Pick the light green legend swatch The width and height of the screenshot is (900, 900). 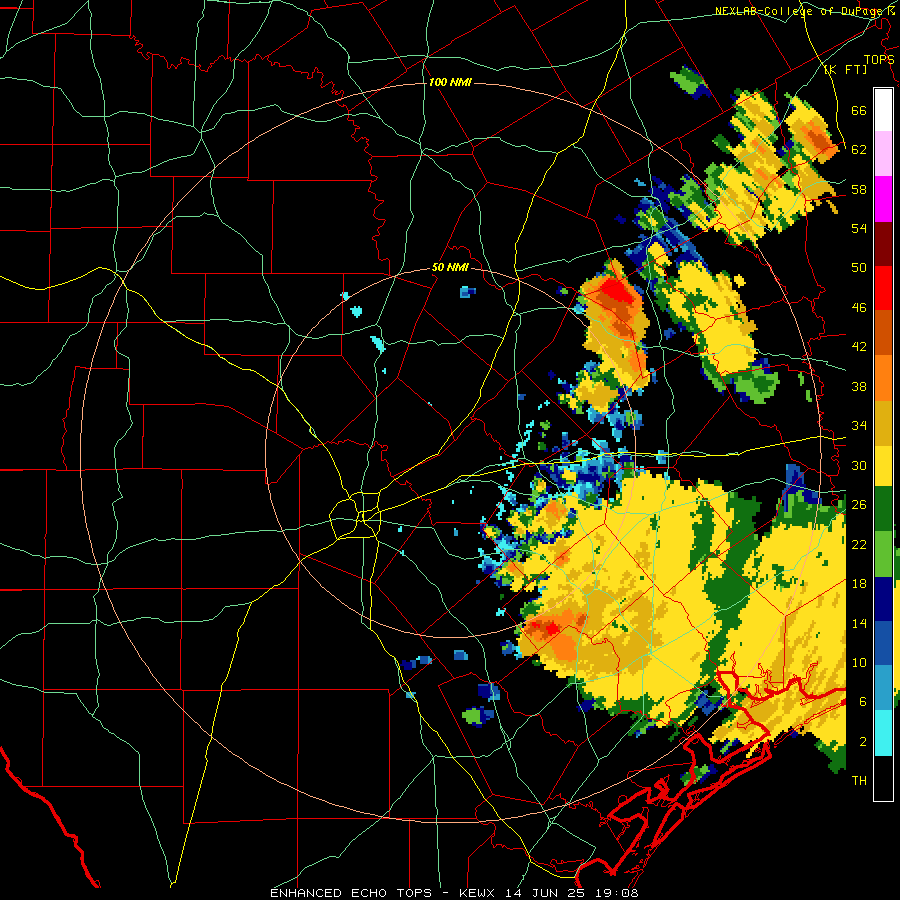pyautogui.click(x=883, y=554)
